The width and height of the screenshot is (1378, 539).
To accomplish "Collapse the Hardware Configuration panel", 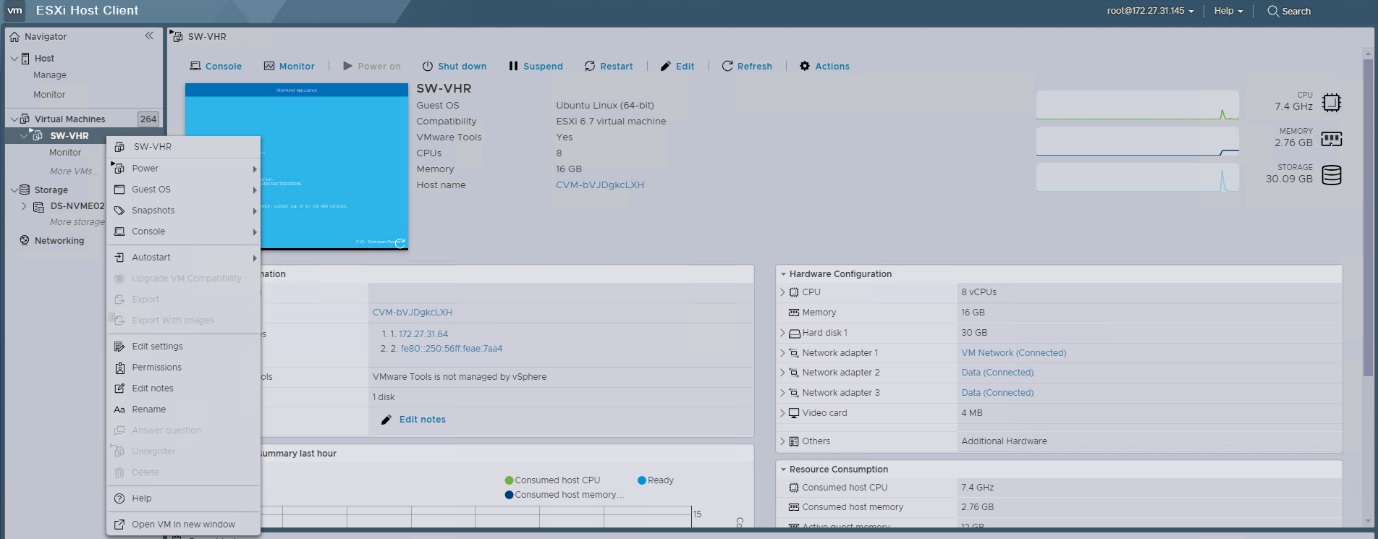I will (784, 274).
